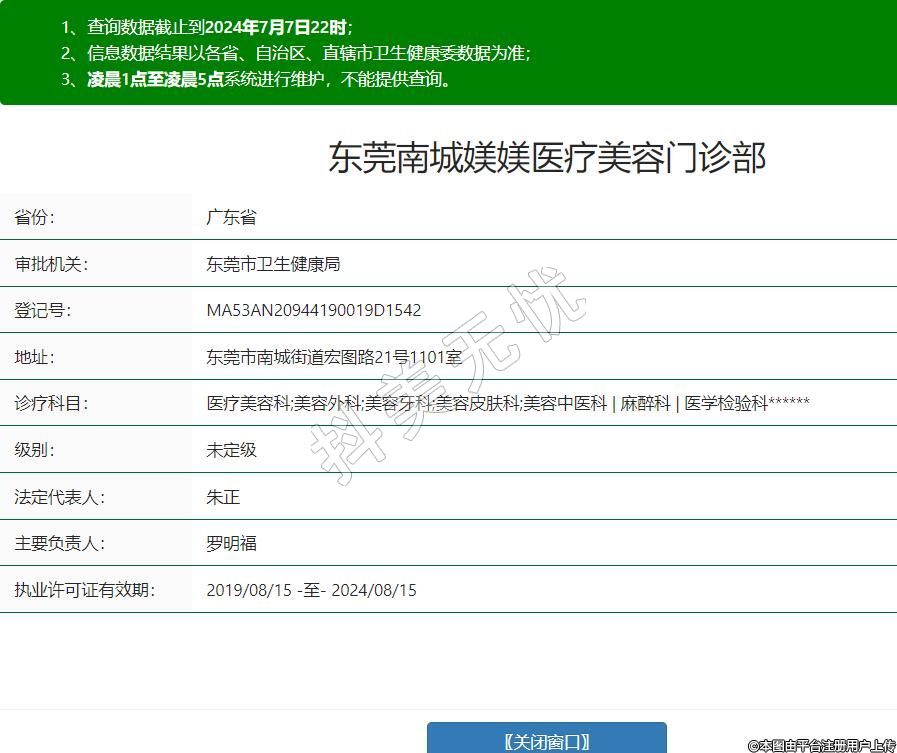
Task: Click the data cutoff notice 2024年7月7日22时
Action: (x=275, y=27)
